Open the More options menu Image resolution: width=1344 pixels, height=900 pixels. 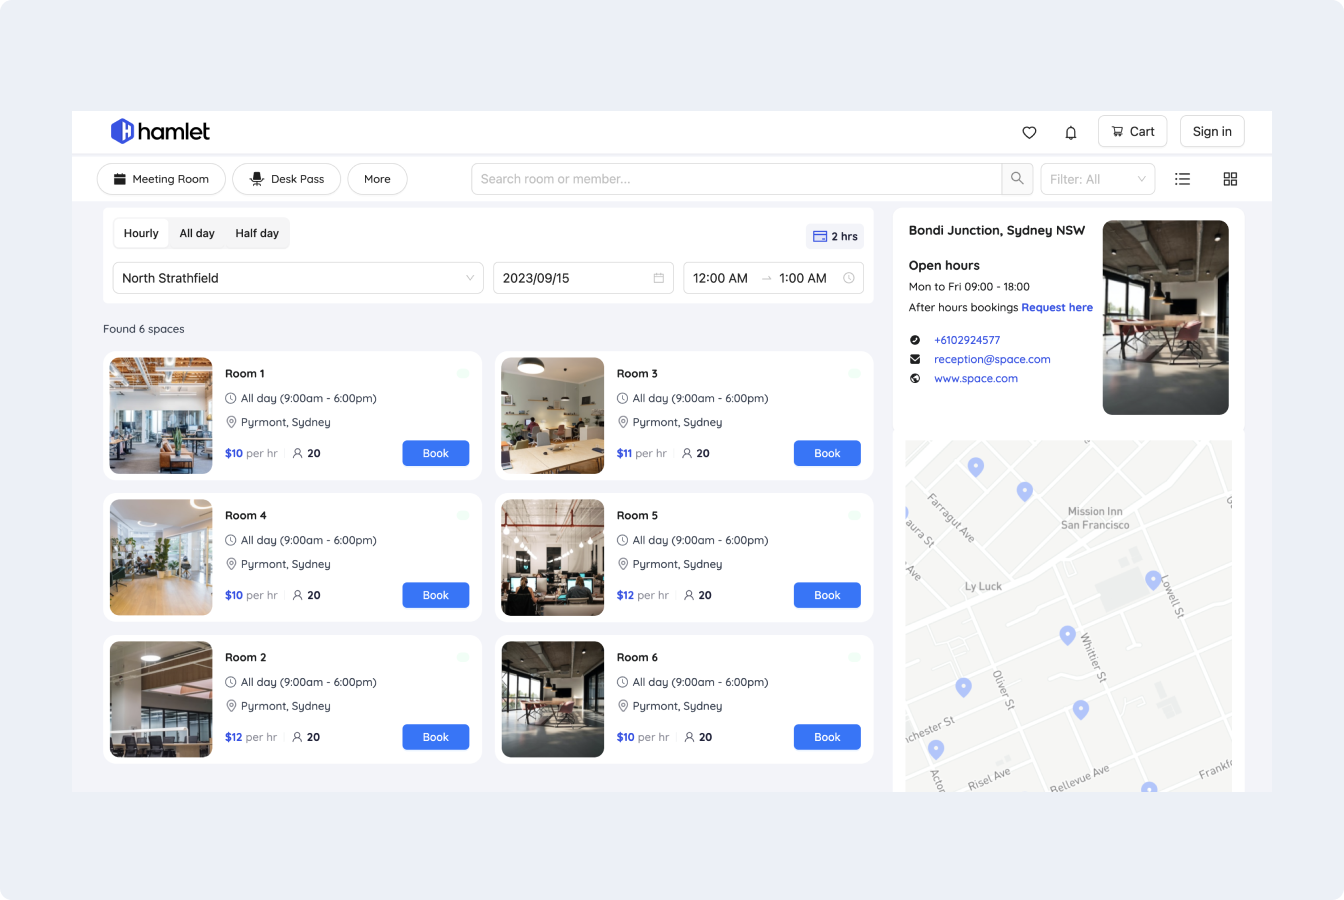pyautogui.click(x=377, y=179)
